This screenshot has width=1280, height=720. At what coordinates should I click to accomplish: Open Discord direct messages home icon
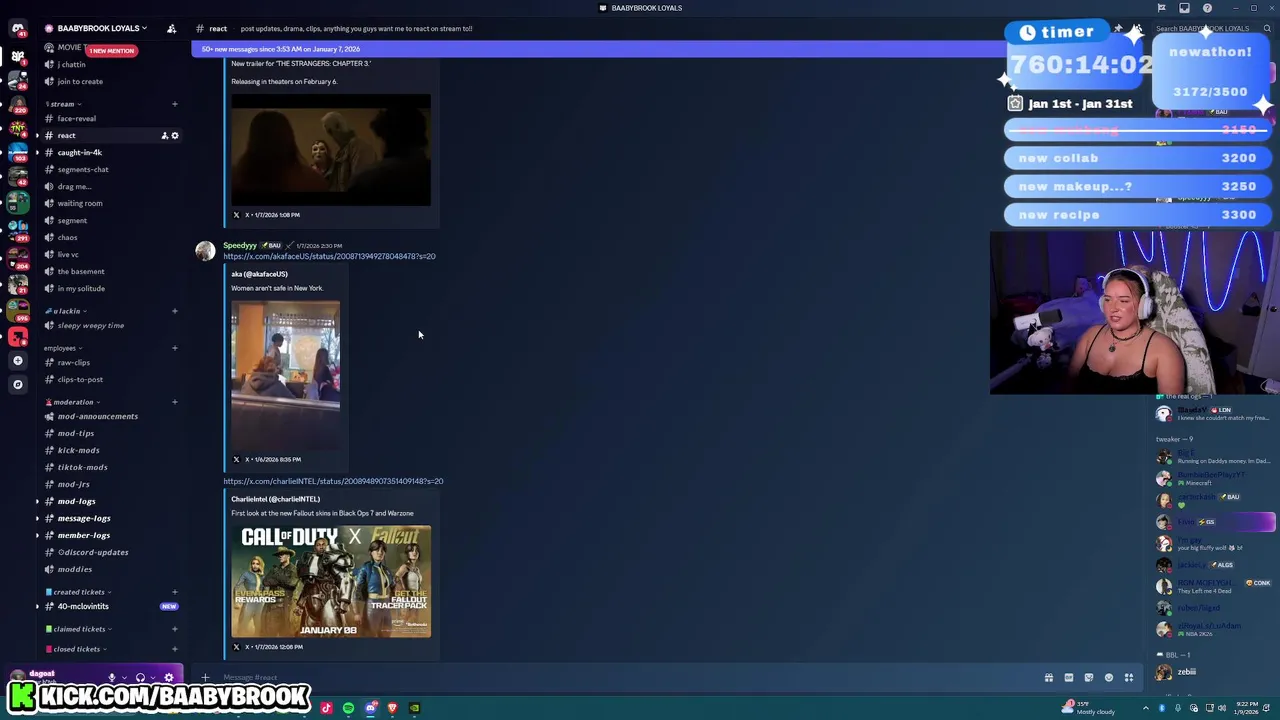(17, 28)
